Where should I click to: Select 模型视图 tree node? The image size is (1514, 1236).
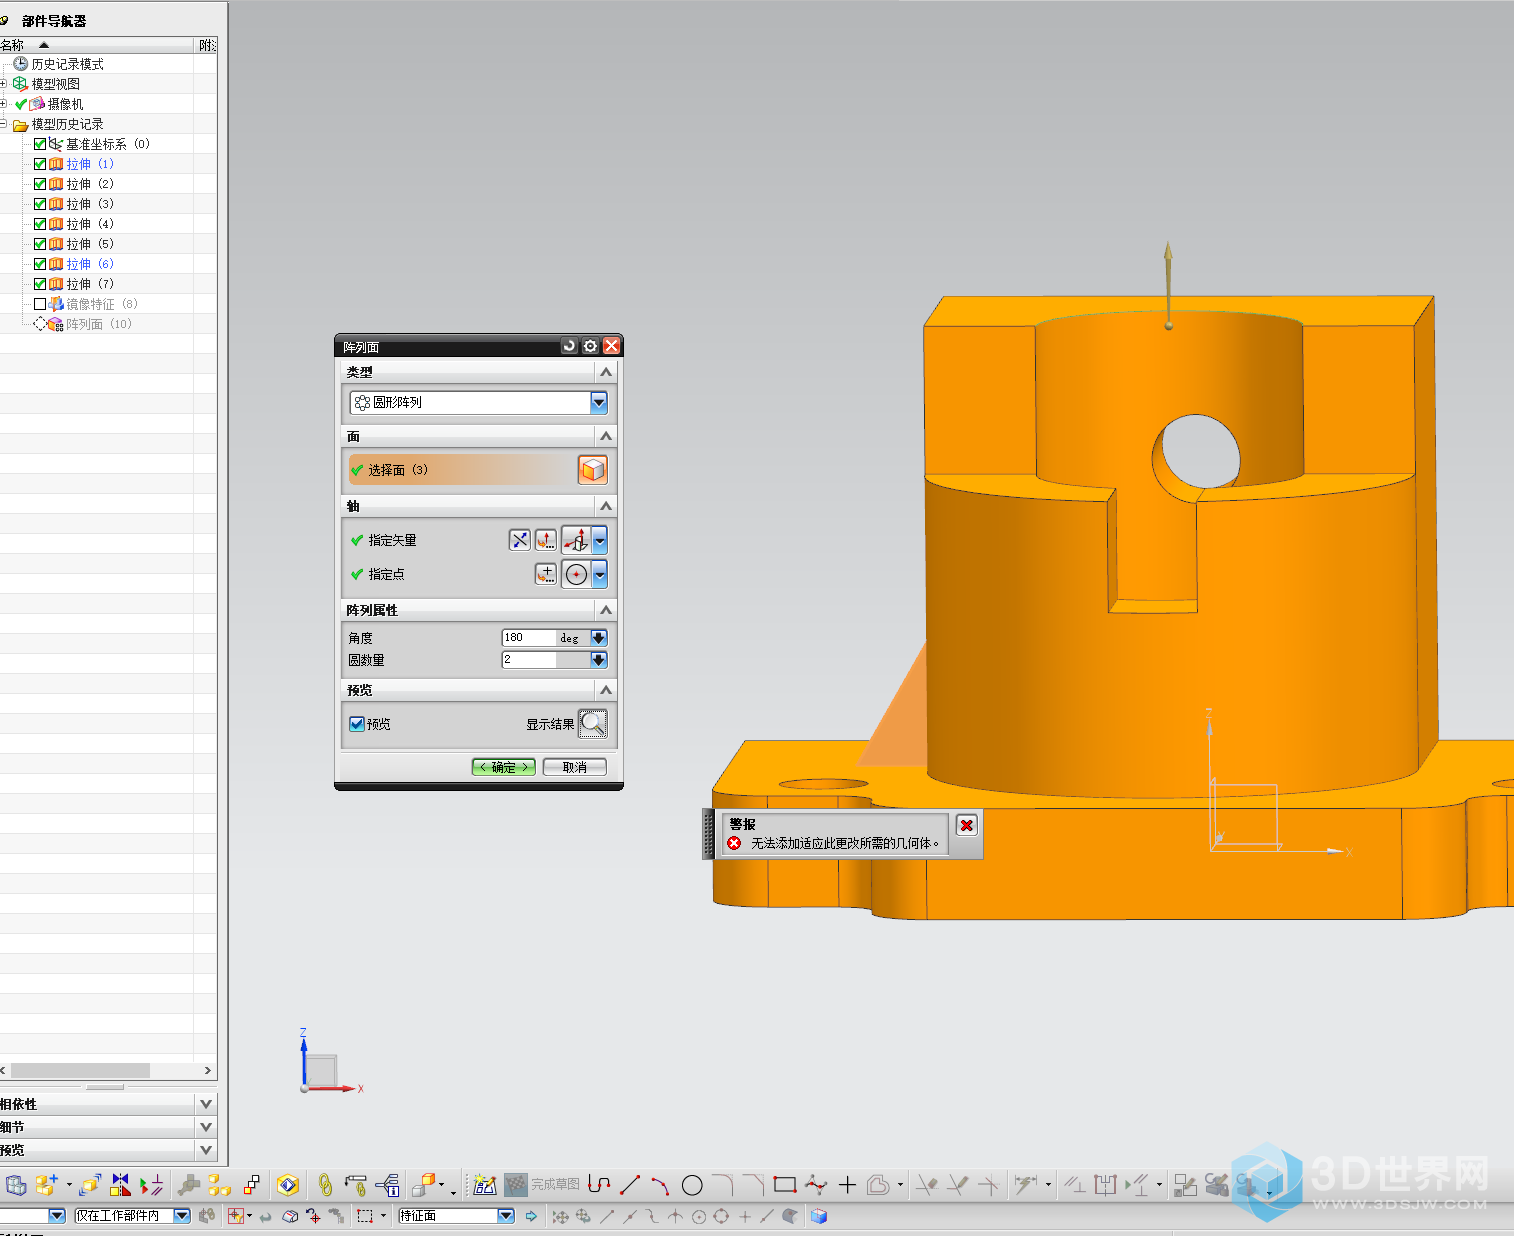[55, 84]
